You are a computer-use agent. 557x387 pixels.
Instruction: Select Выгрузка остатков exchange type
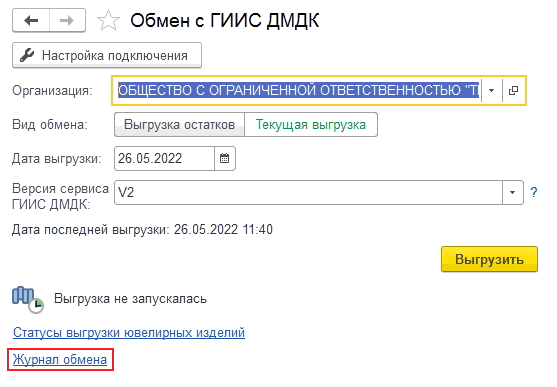[x=179, y=125]
